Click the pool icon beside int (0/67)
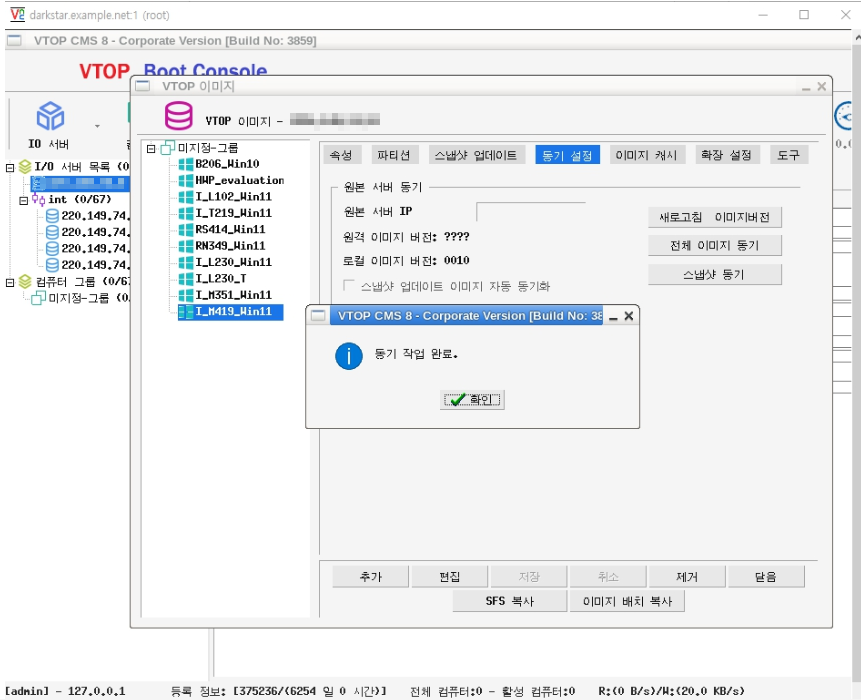Viewport: 861px width, 700px height. 38,199
